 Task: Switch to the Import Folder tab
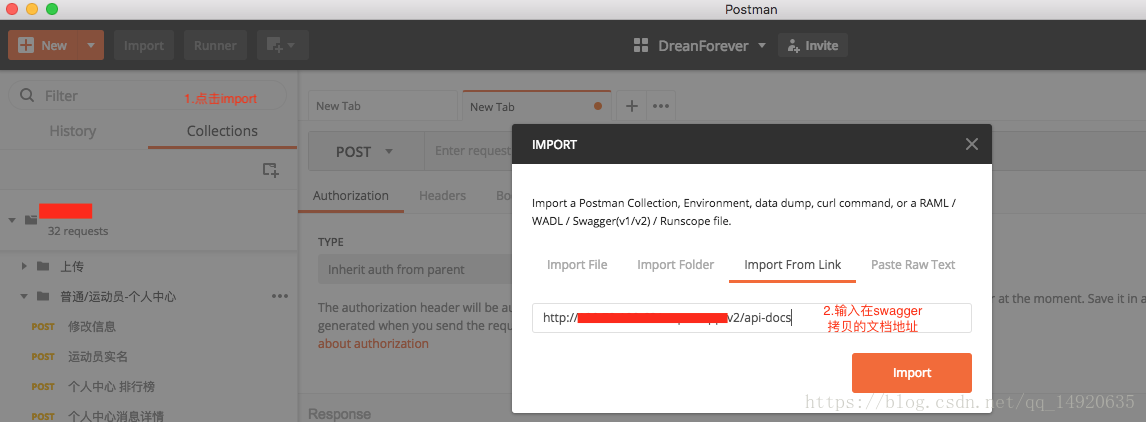pos(675,265)
